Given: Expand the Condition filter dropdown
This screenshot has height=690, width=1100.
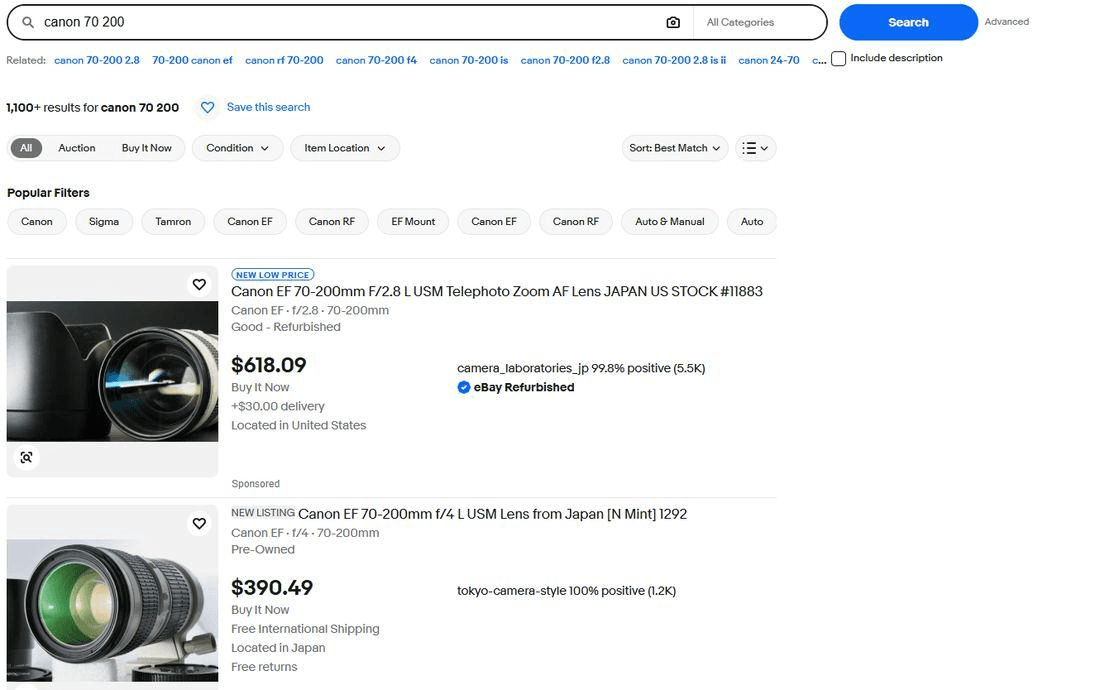Looking at the screenshot, I should point(237,148).
